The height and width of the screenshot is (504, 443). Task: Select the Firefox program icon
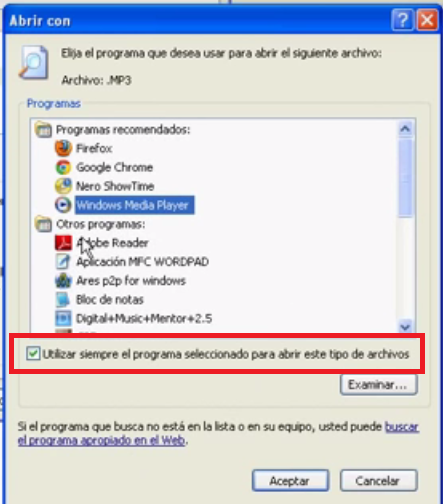pos(63,148)
